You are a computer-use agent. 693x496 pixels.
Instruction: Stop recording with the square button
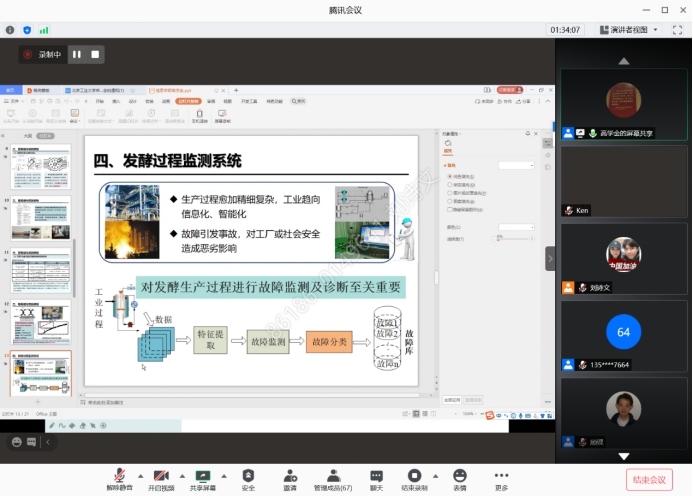click(x=95, y=54)
